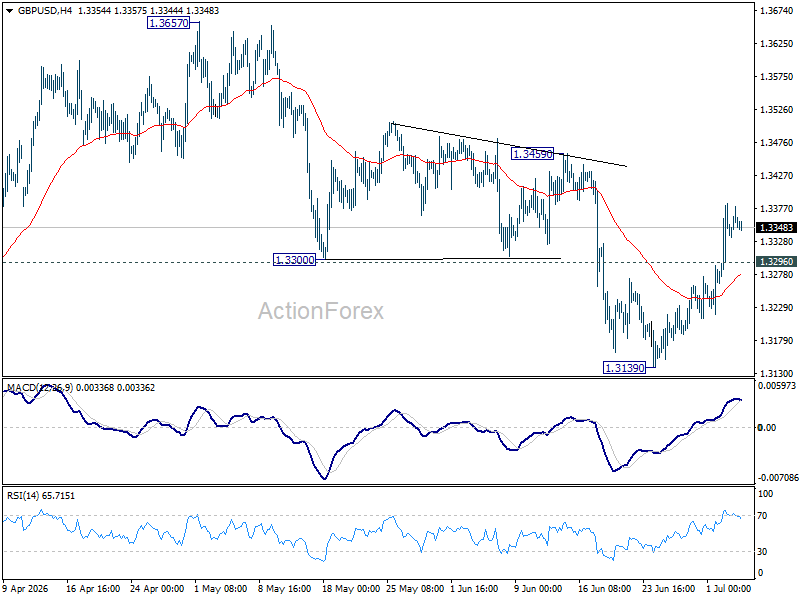Select the 1.31390 low price label
The height and width of the screenshot is (600, 800).
pyautogui.click(x=624, y=368)
